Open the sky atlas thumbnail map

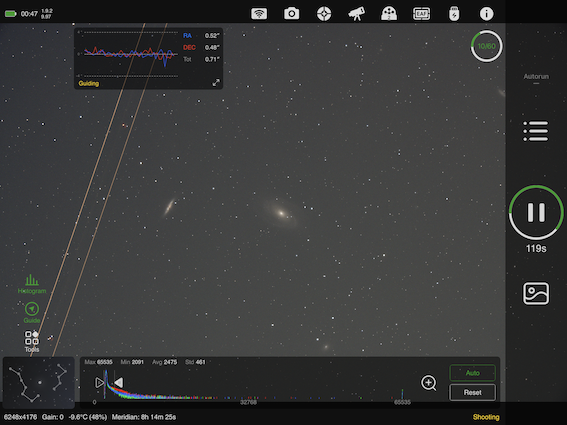tap(39, 383)
